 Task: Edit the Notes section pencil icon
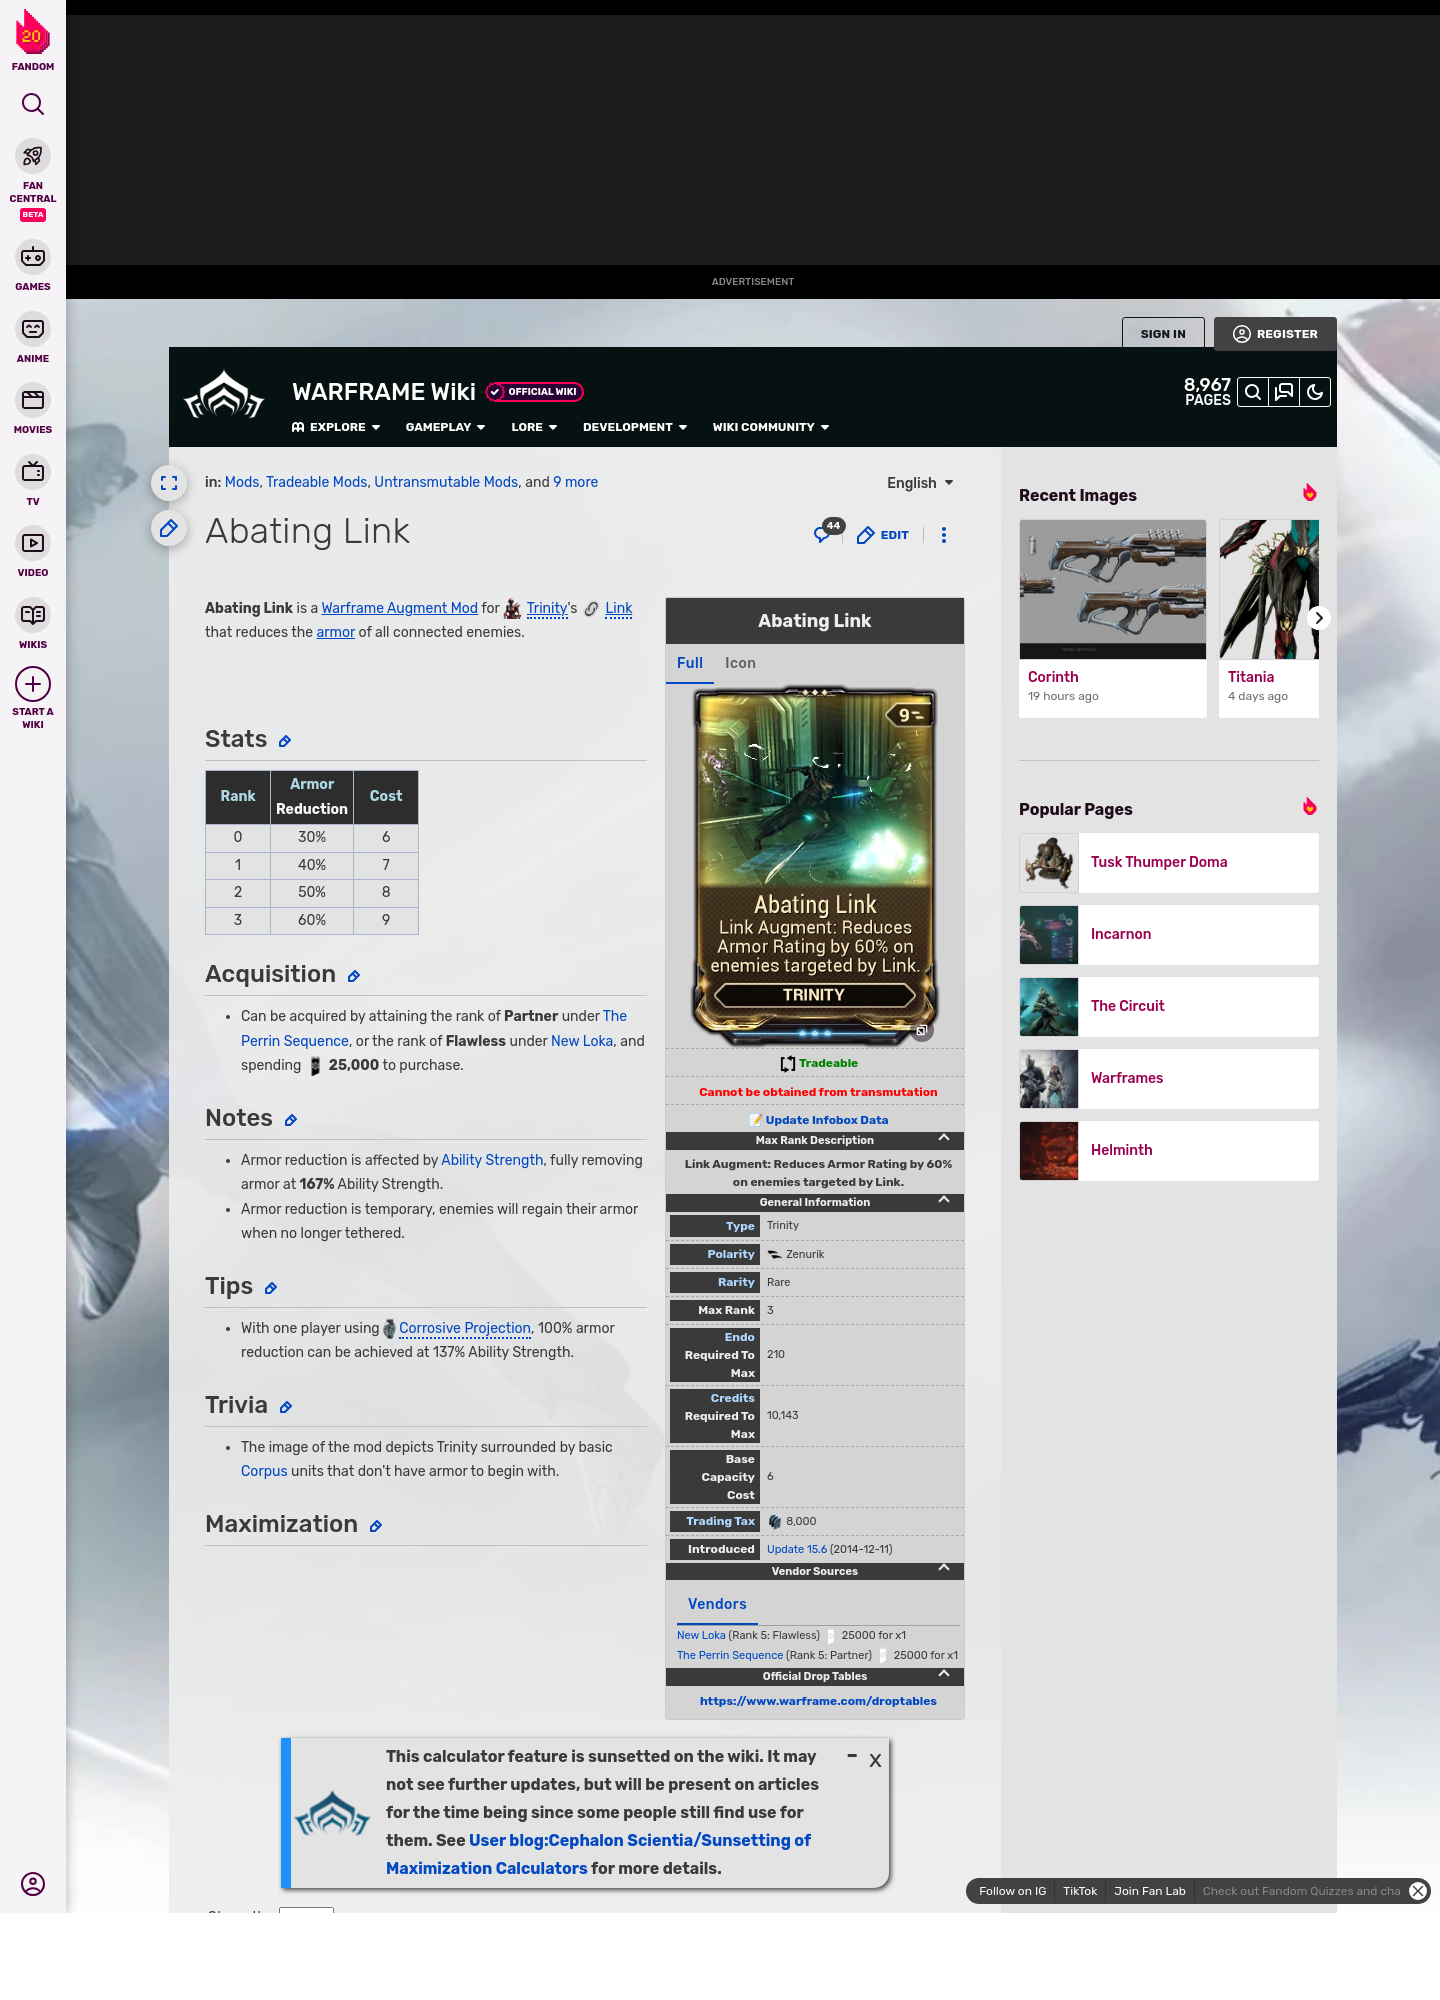pyautogui.click(x=291, y=1120)
